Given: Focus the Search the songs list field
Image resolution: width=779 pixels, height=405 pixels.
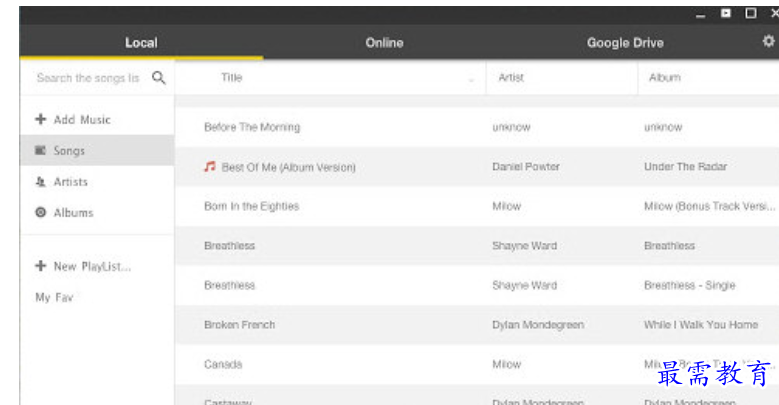Looking at the screenshot, I should [x=88, y=78].
